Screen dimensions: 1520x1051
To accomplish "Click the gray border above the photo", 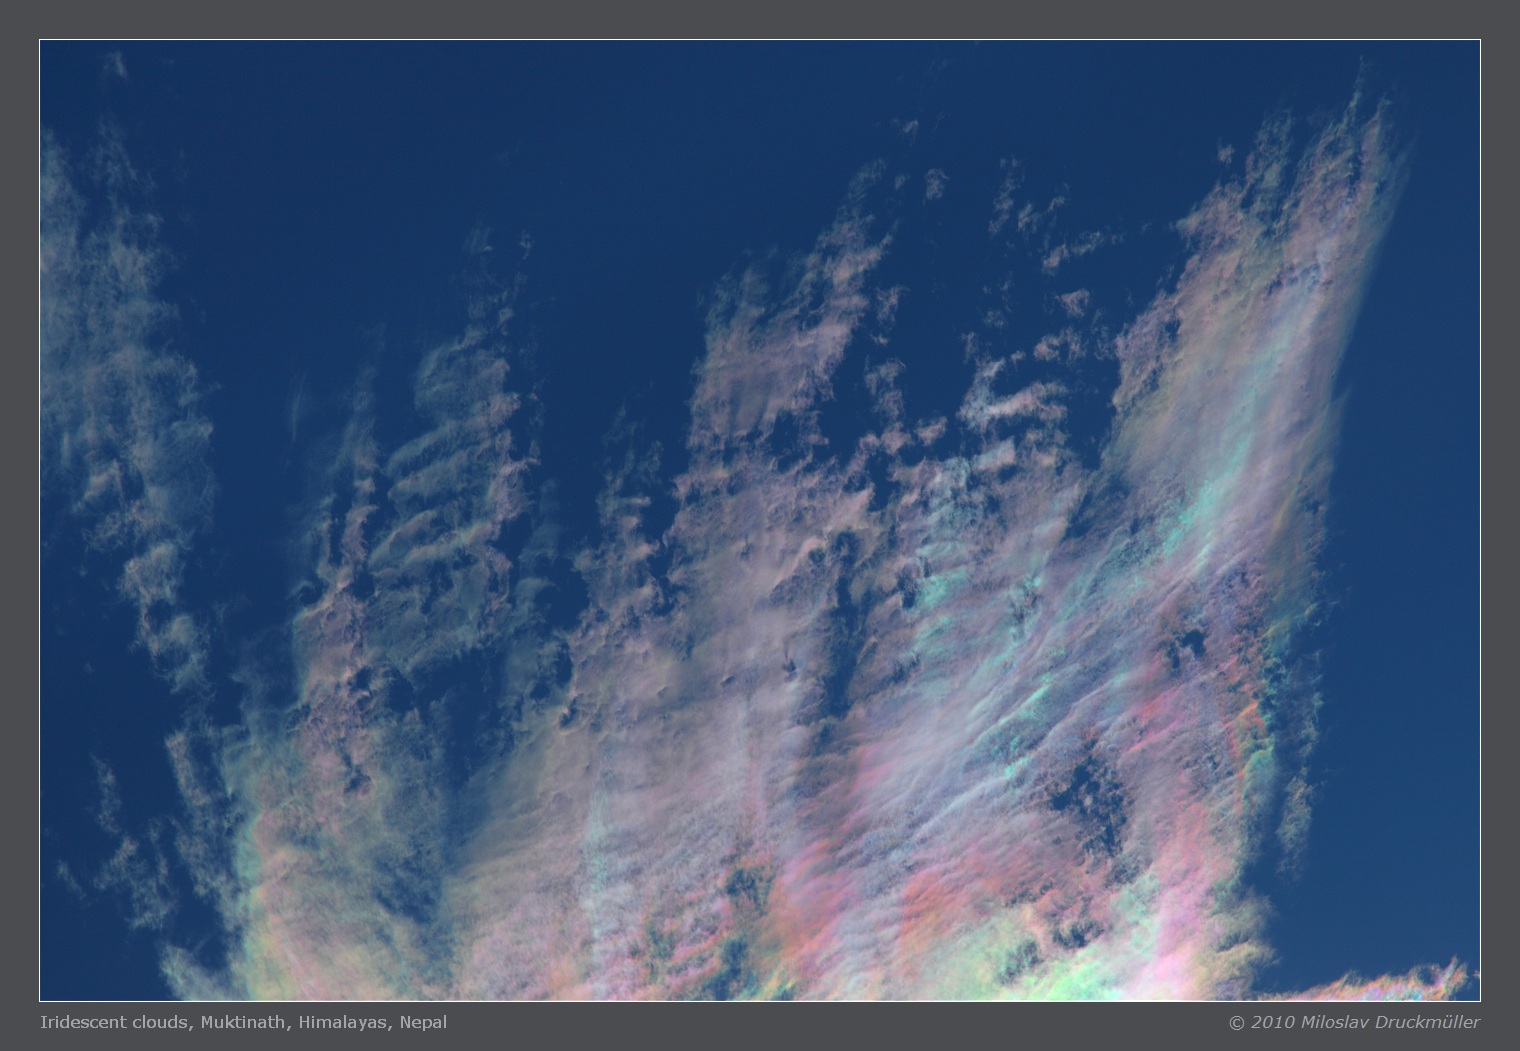I will tap(760, 20).
